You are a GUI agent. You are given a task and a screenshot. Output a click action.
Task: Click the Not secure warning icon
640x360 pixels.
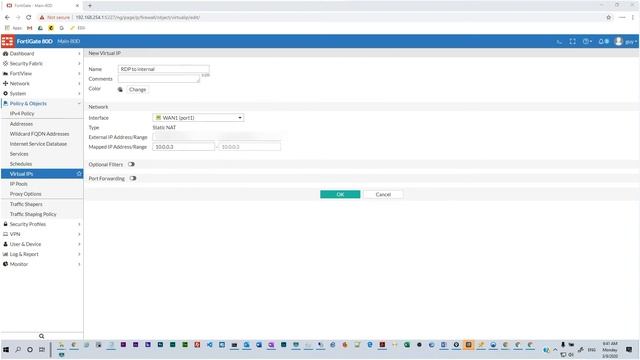coord(42,18)
